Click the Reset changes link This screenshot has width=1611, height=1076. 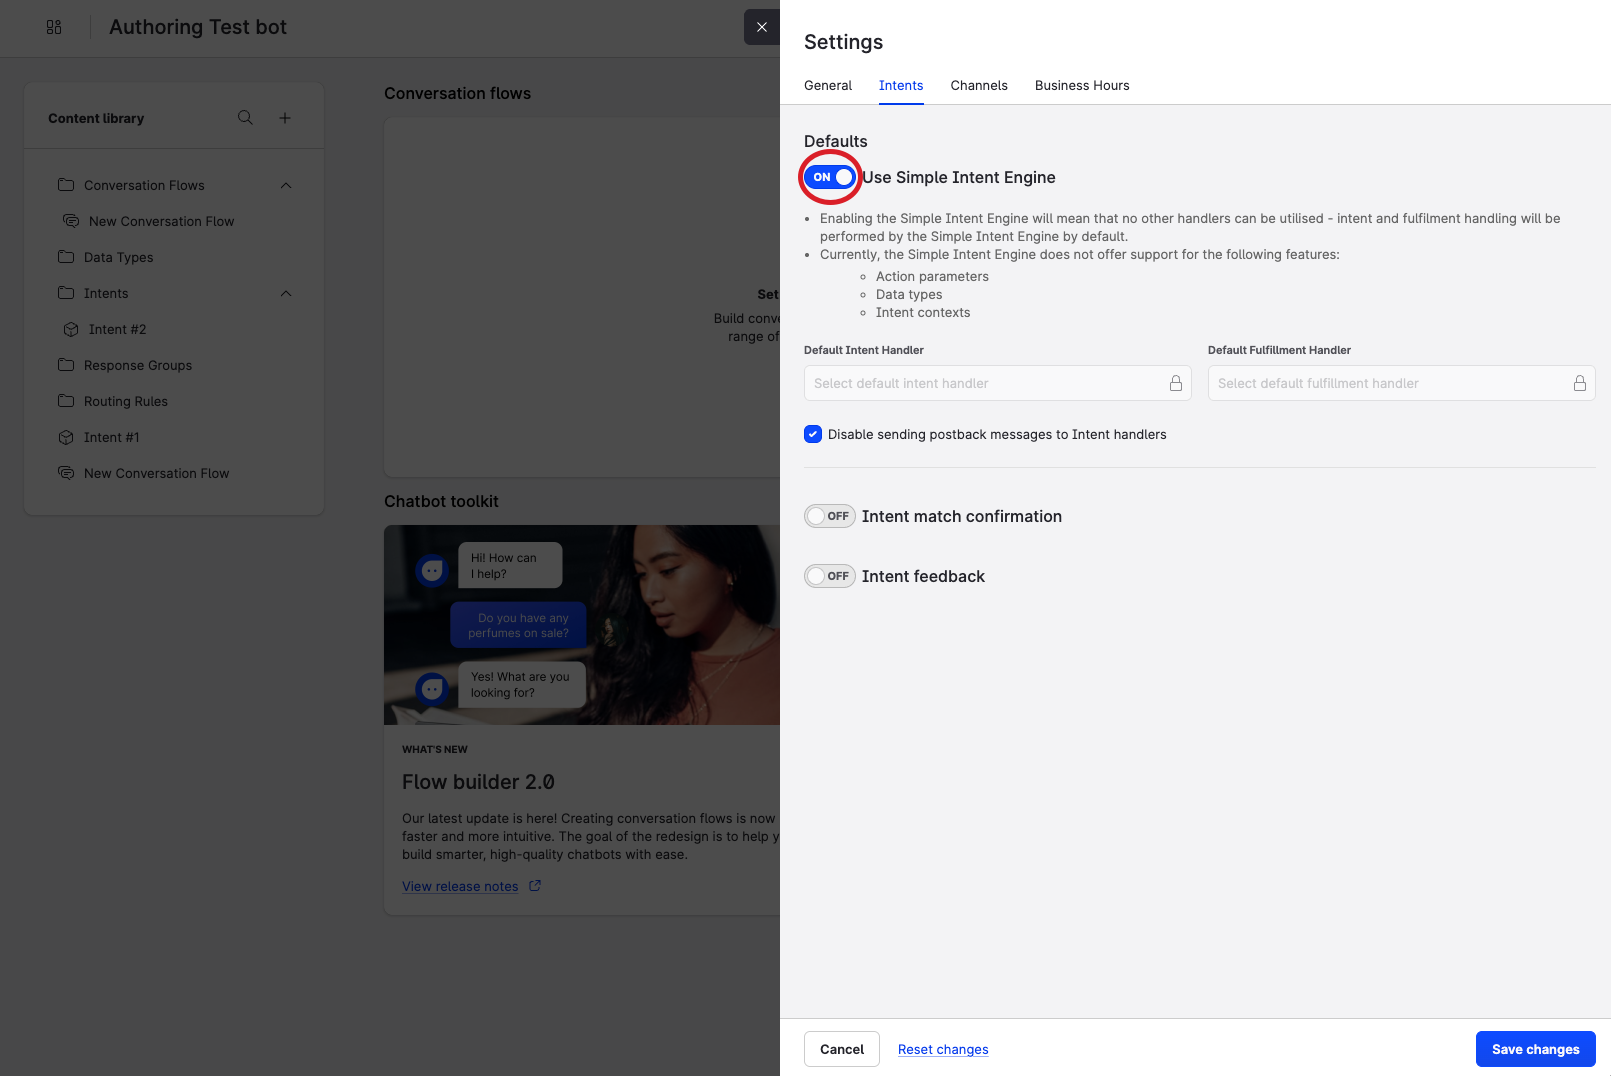click(942, 1049)
